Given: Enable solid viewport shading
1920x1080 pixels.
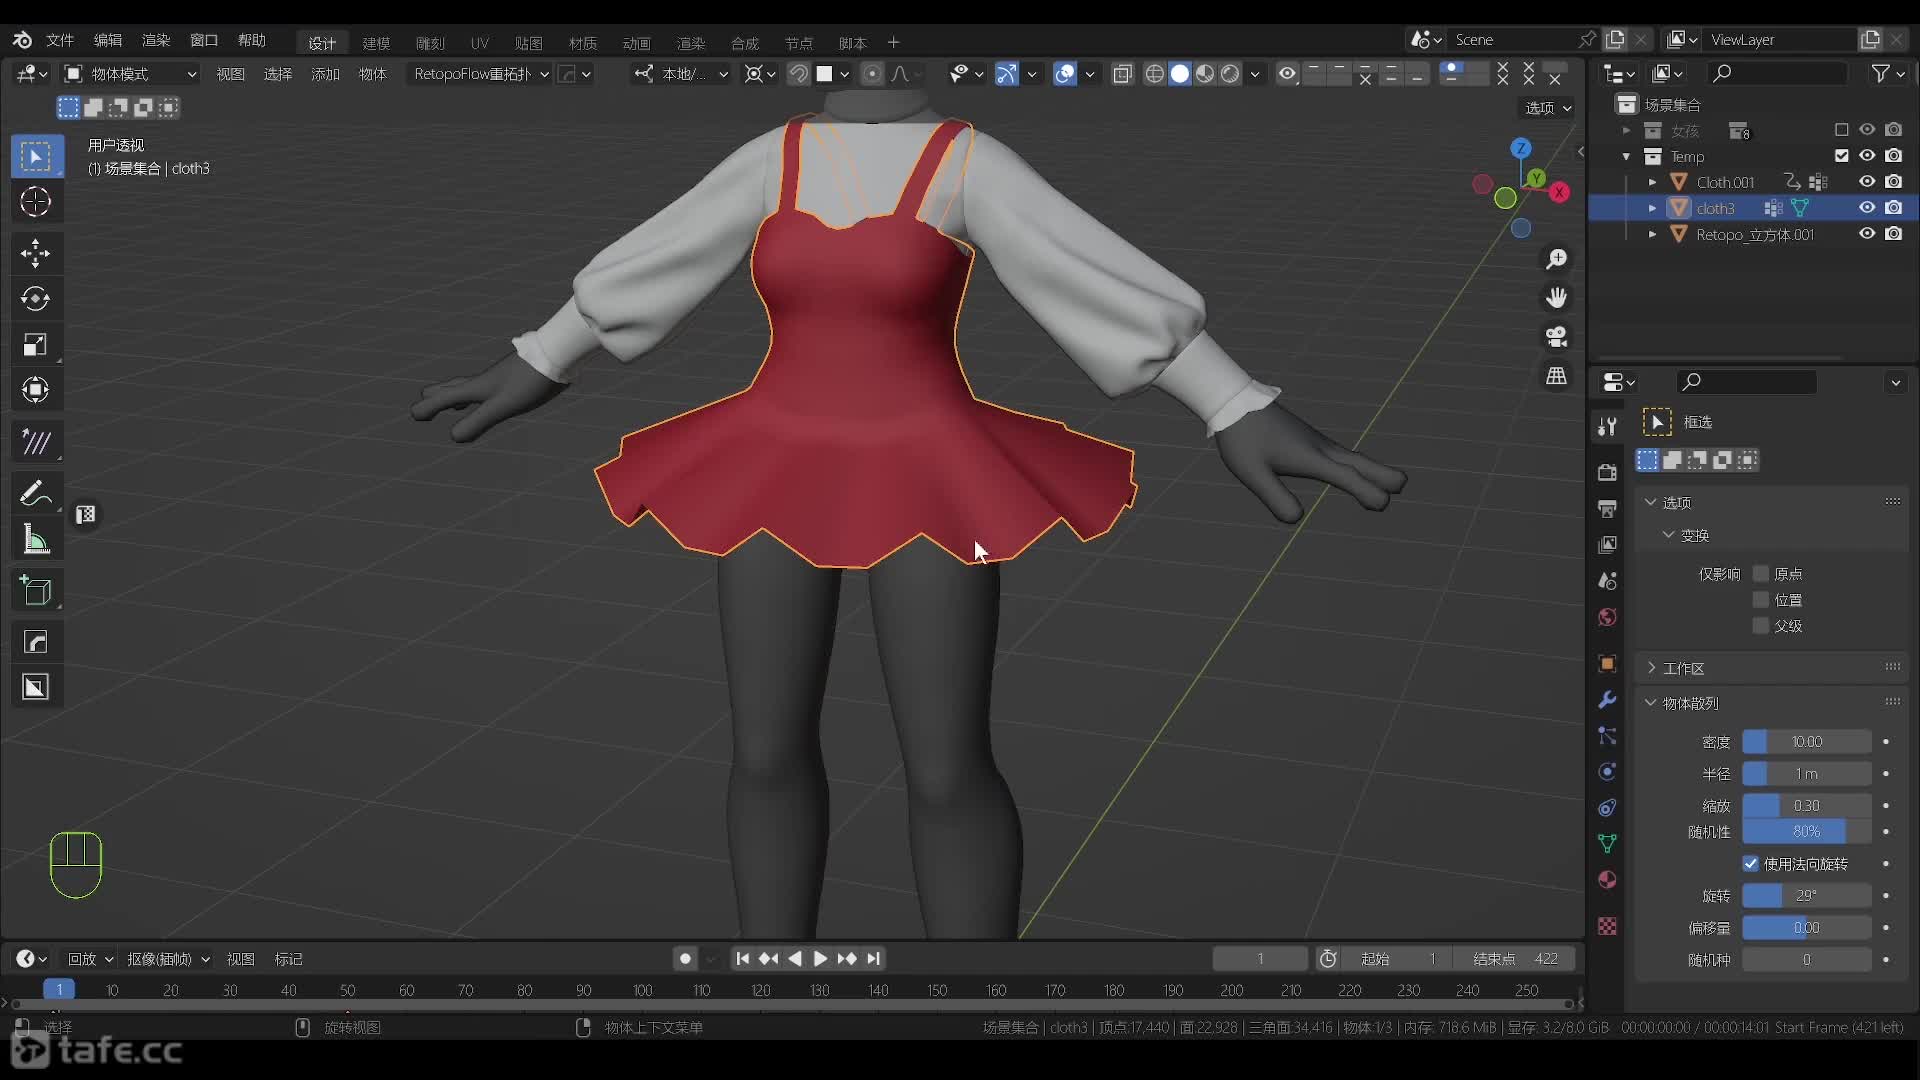Looking at the screenshot, I should [x=1180, y=74].
